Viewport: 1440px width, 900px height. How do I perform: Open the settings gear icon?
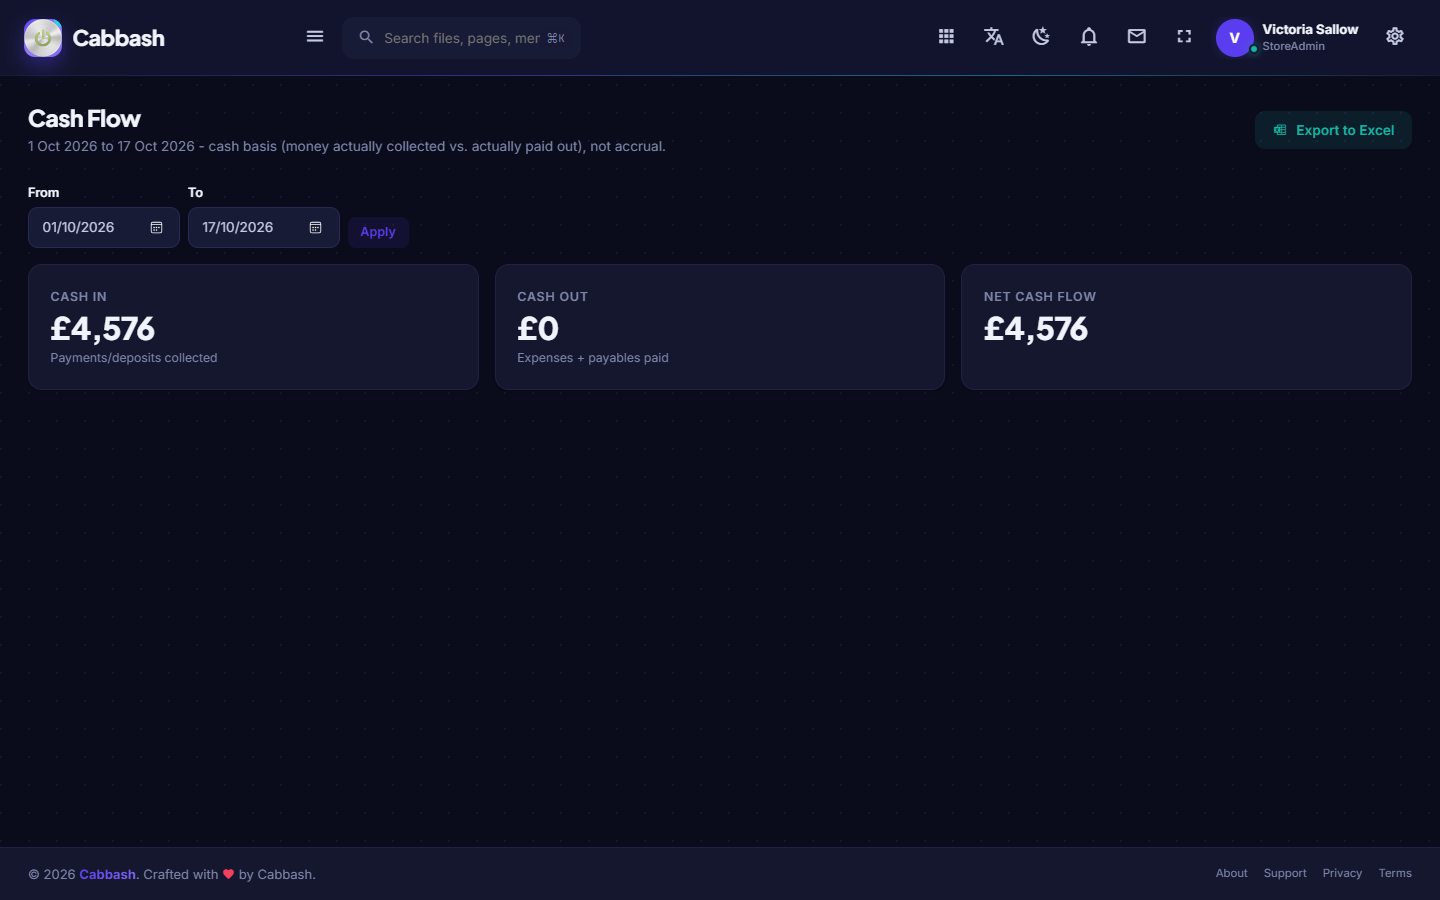[1395, 37]
